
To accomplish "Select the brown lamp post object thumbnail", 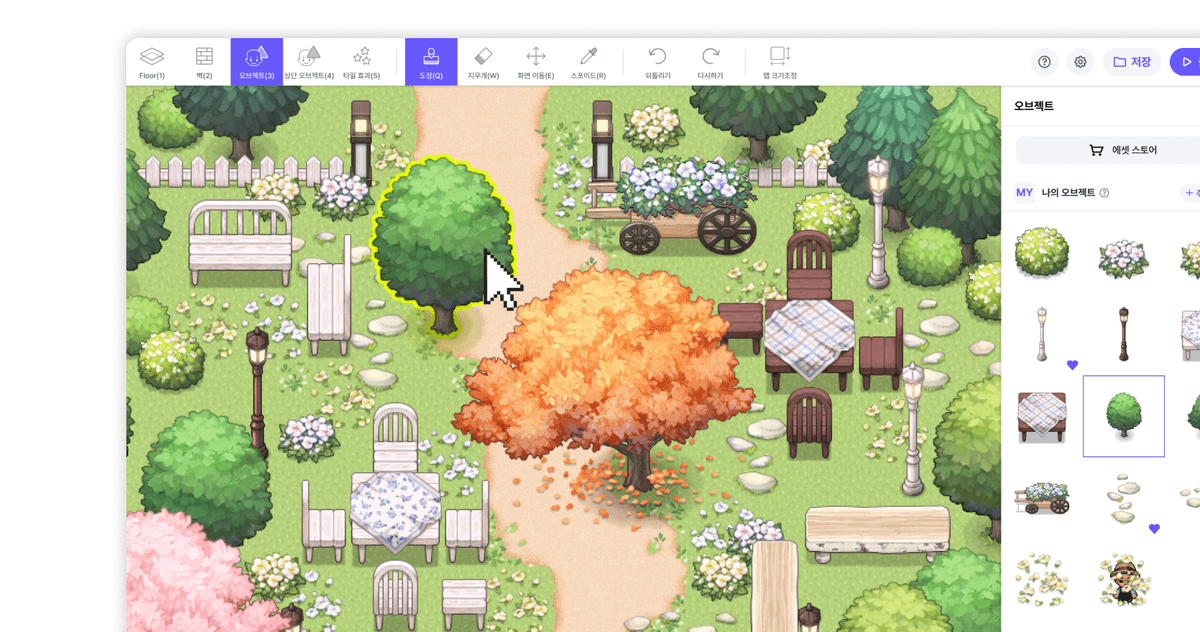I will click(1123, 333).
